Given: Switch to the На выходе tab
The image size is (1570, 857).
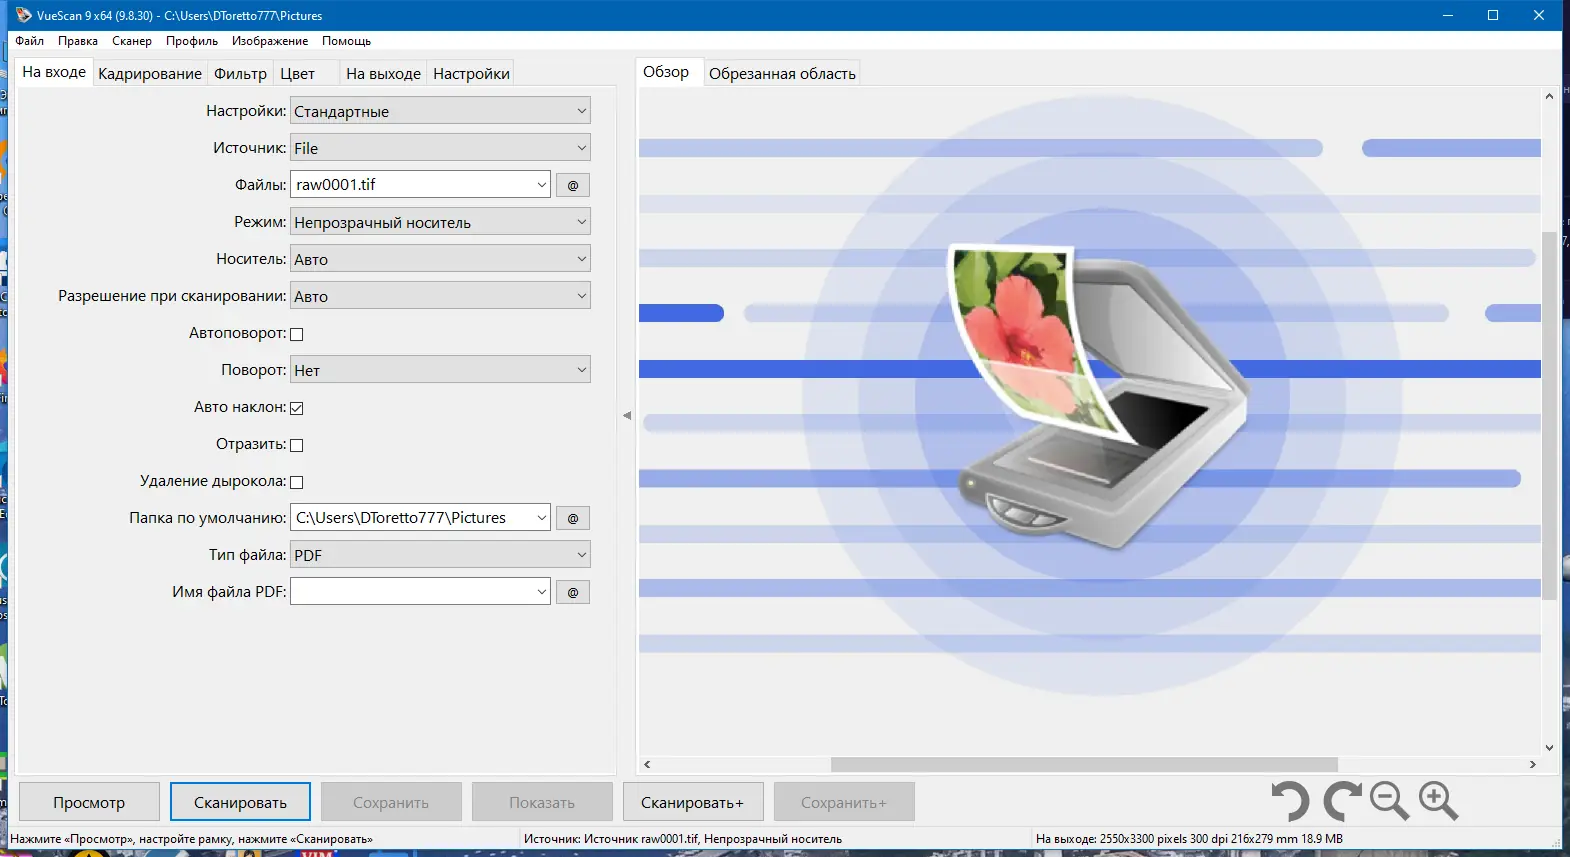Looking at the screenshot, I should [383, 73].
